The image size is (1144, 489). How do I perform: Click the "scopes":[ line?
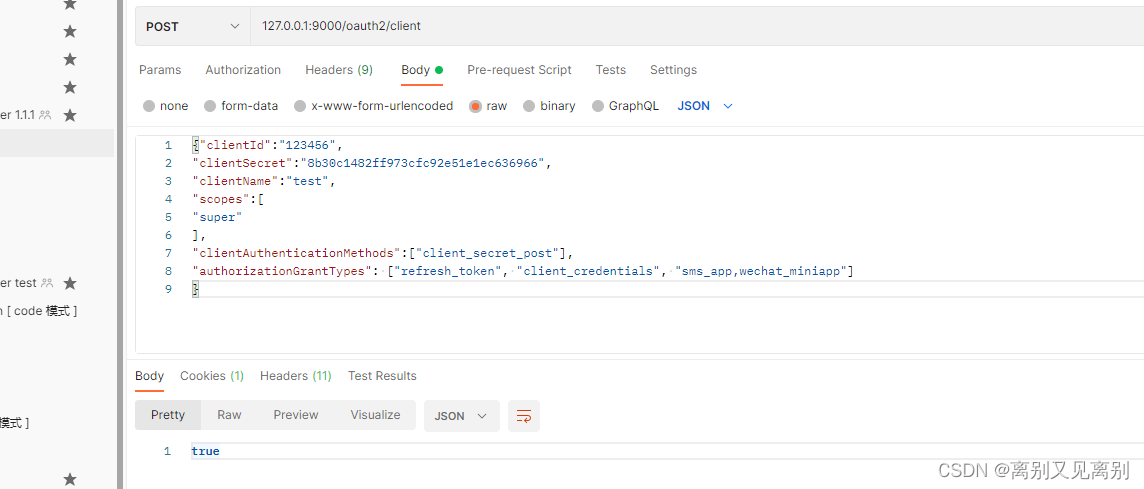[227, 199]
